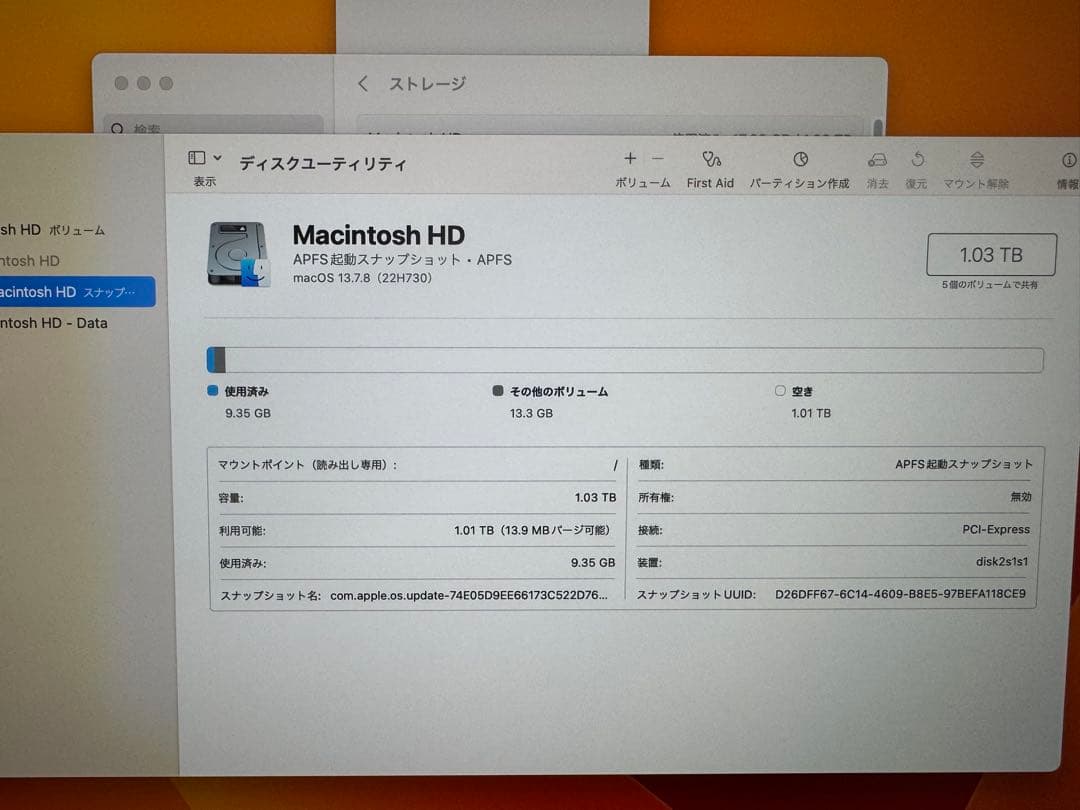The width and height of the screenshot is (1080, 810).
Task: Toggle the その他のボリューム legend indicator
Action: click(497, 391)
